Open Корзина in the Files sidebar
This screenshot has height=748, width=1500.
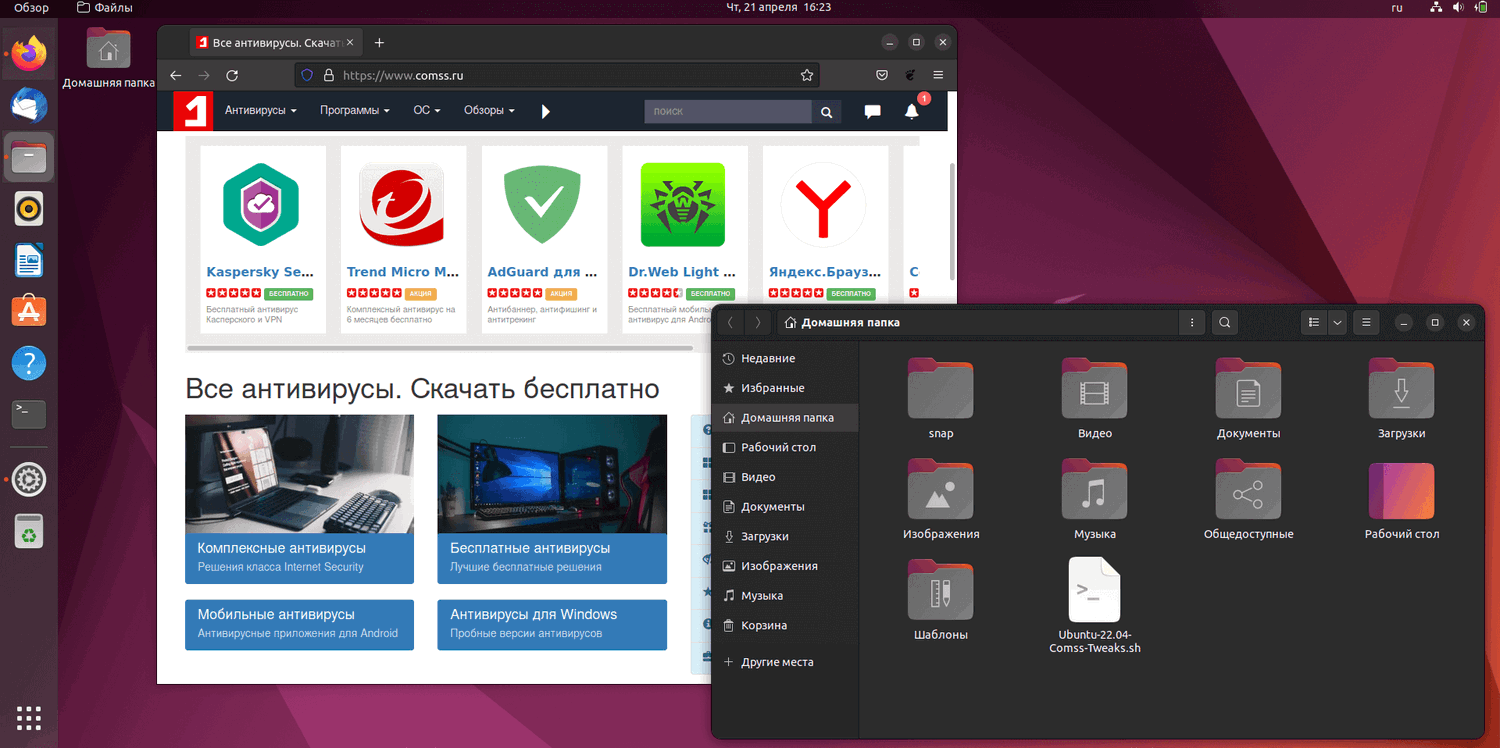pyautogui.click(x=785, y=625)
